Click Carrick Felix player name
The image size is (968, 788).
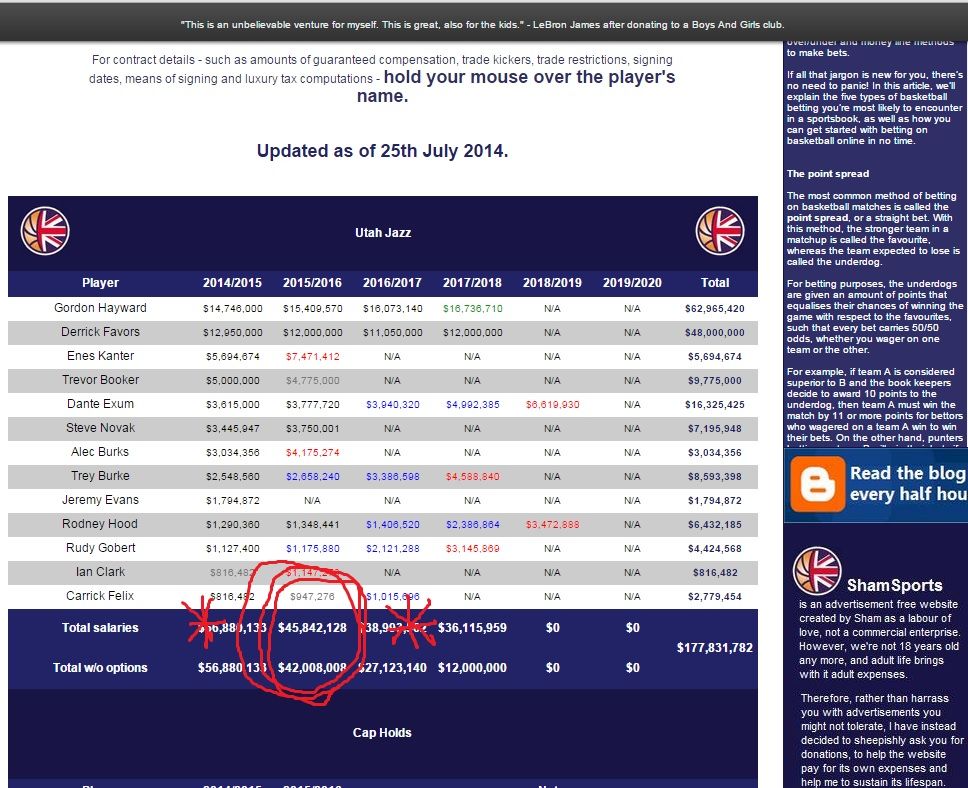(100, 596)
